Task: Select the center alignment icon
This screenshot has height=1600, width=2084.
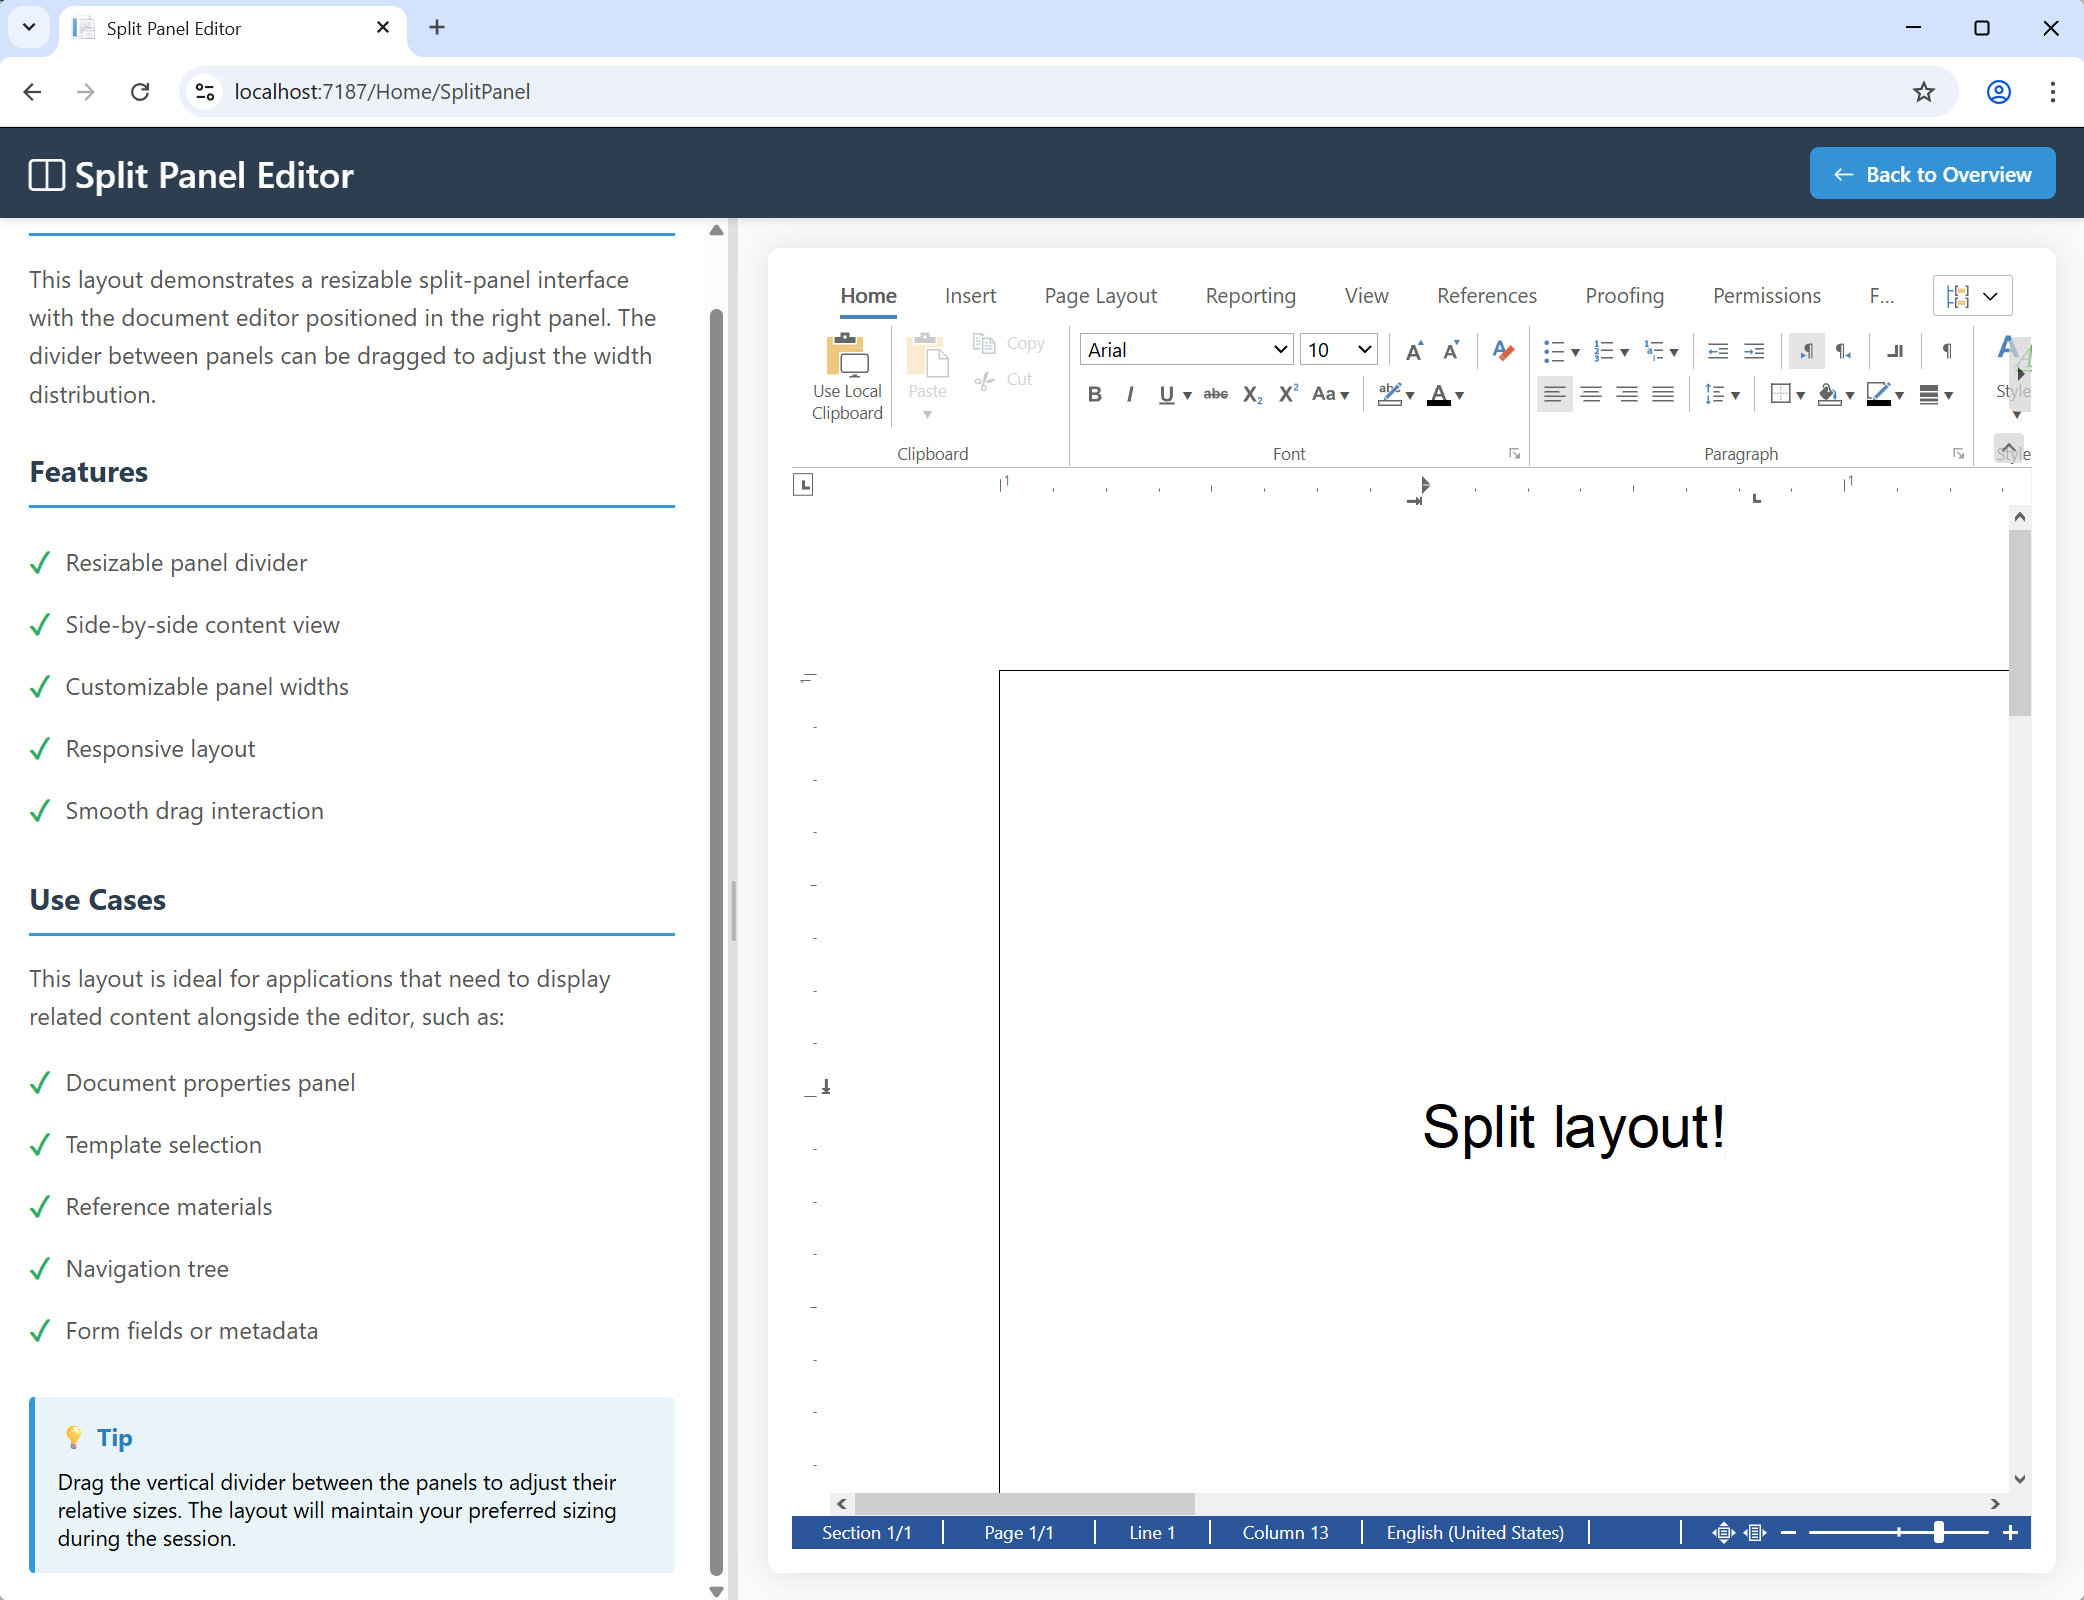Action: tap(1591, 394)
